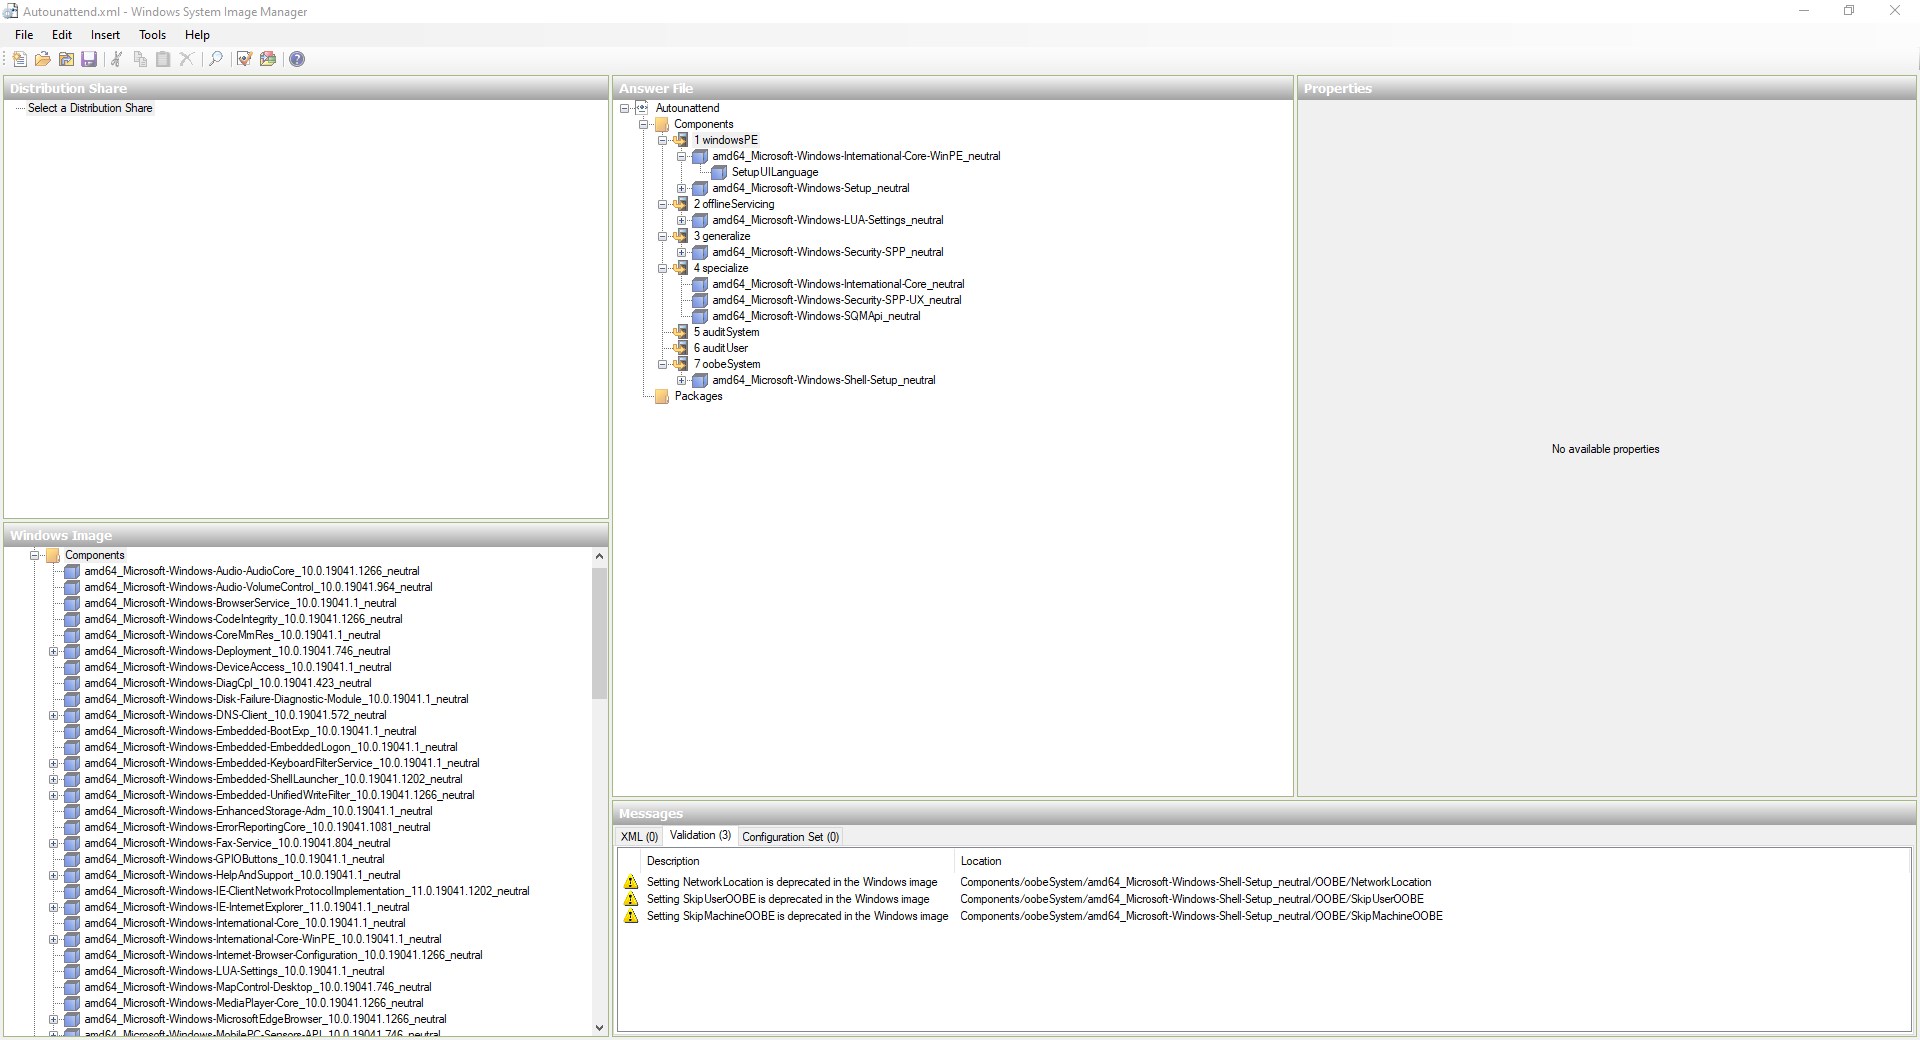Select the SetupUILanguage tree item

pyautogui.click(x=774, y=172)
